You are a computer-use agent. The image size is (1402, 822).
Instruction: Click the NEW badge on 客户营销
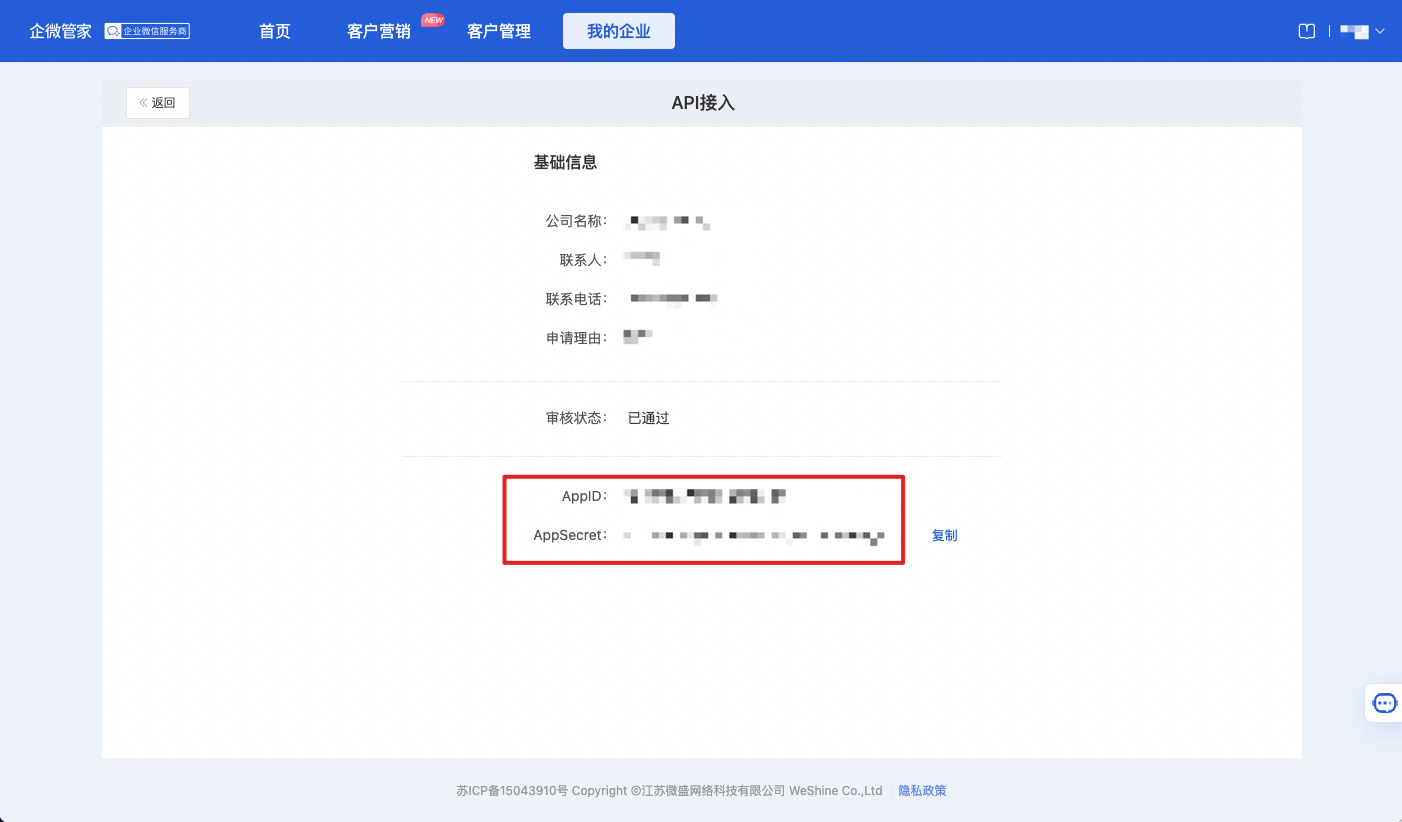coord(433,20)
